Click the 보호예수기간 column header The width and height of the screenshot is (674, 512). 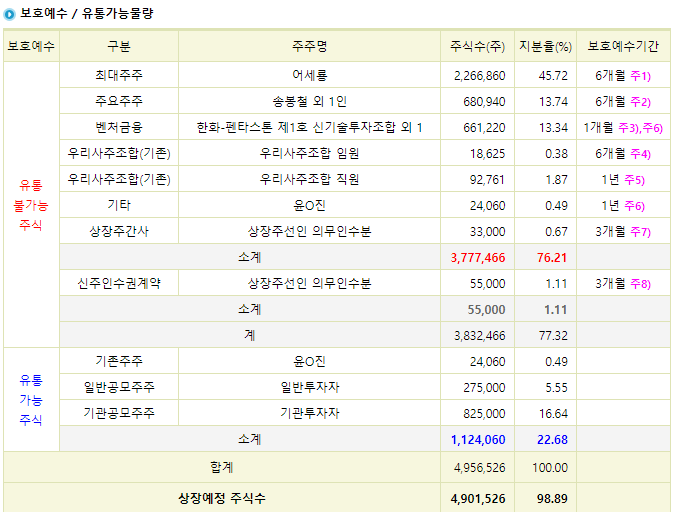(623, 46)
